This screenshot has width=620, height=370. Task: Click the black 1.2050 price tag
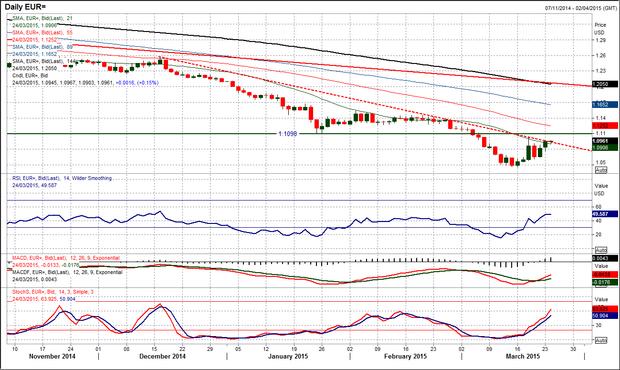tap(605, 84)
